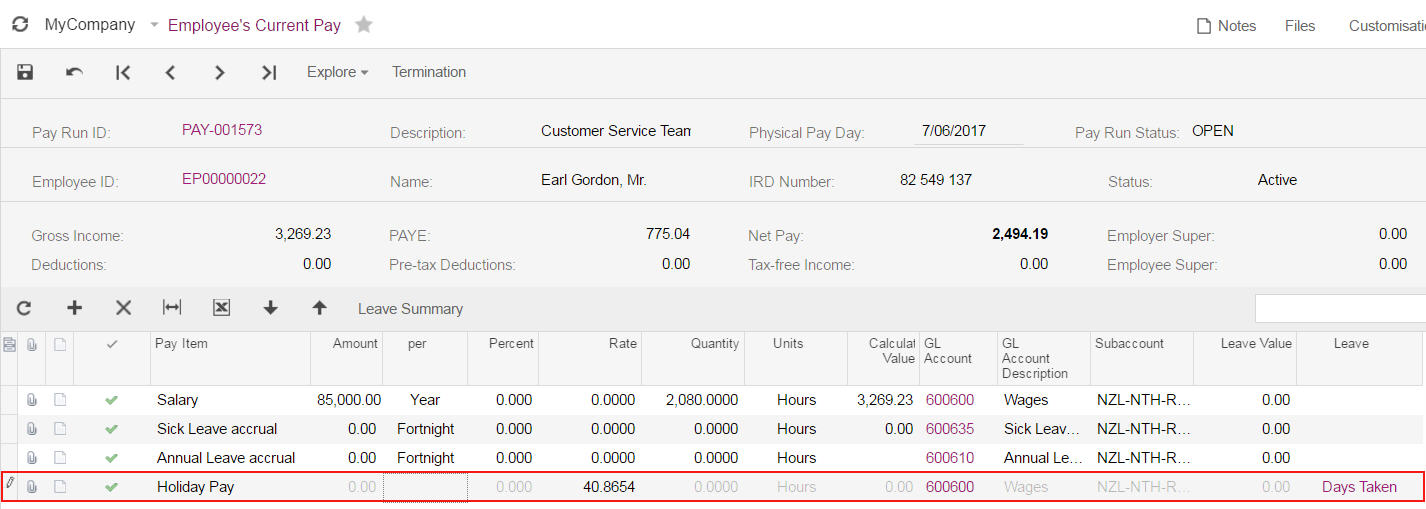
Task: Click the GL Account column header
Action: (958, 358)
